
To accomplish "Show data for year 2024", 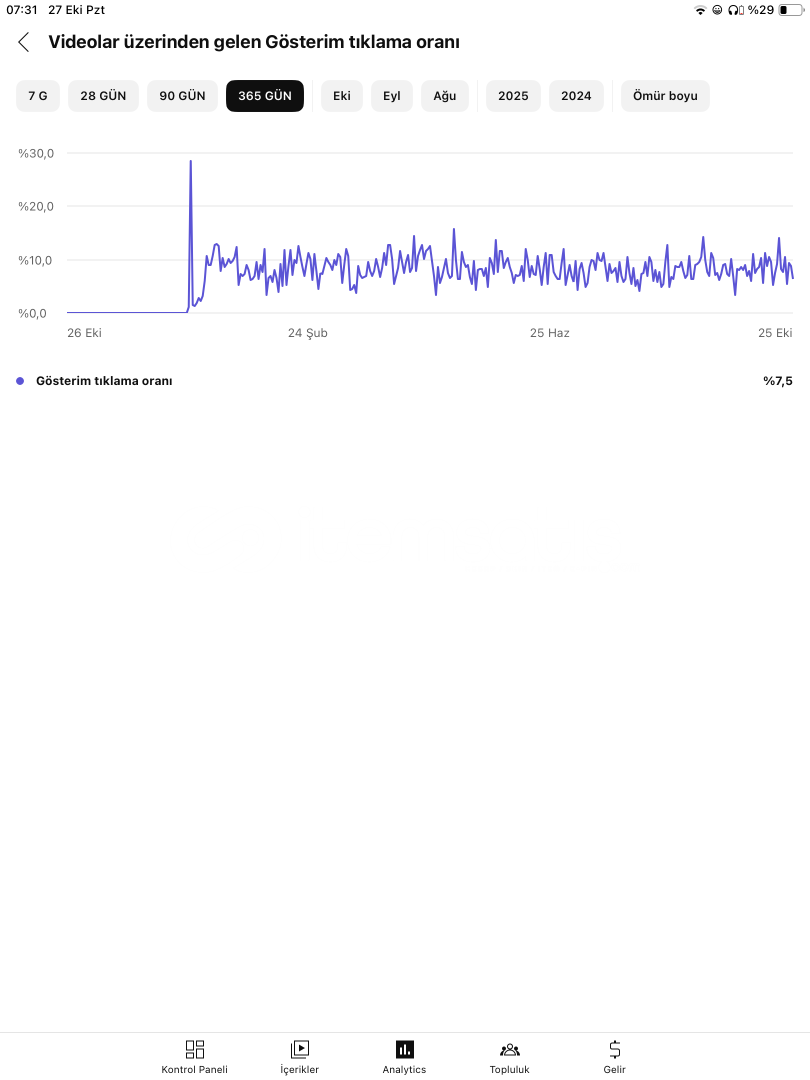I will (x=576, y=96).
